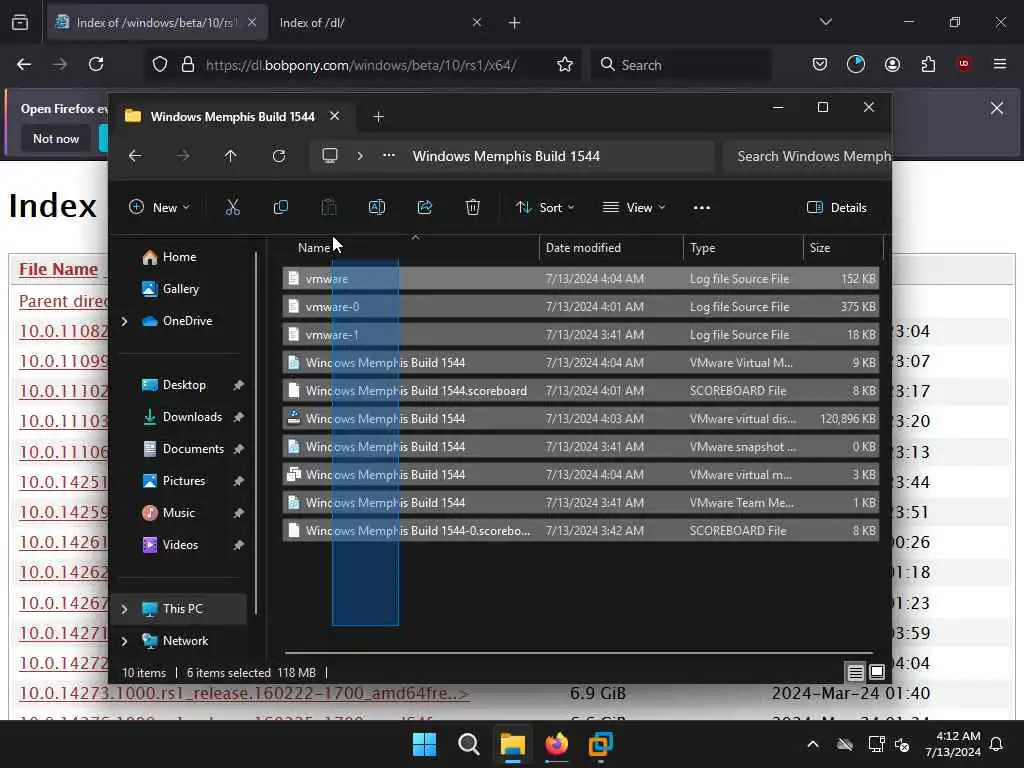Click the PC icon in address bar
The image size is (1024, 768).
tap(330, 156)
